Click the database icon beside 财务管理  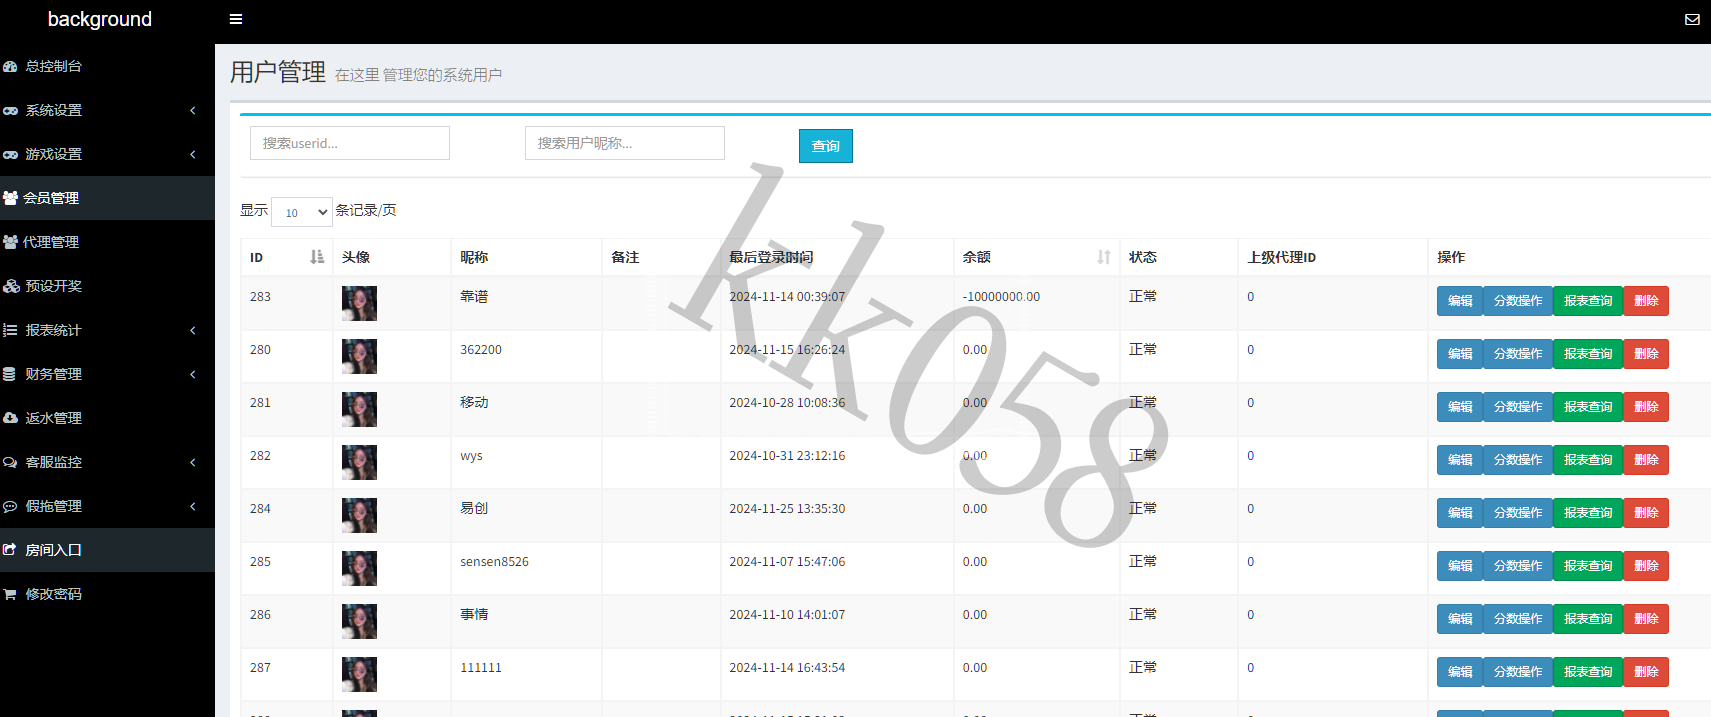click(9, 374)
